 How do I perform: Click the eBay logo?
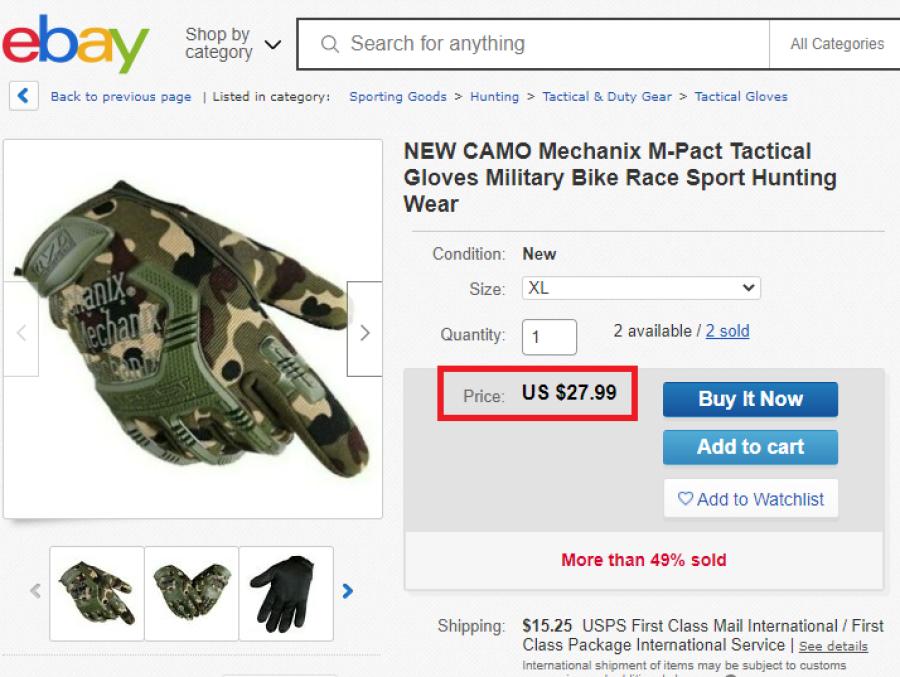click(75, 44)
